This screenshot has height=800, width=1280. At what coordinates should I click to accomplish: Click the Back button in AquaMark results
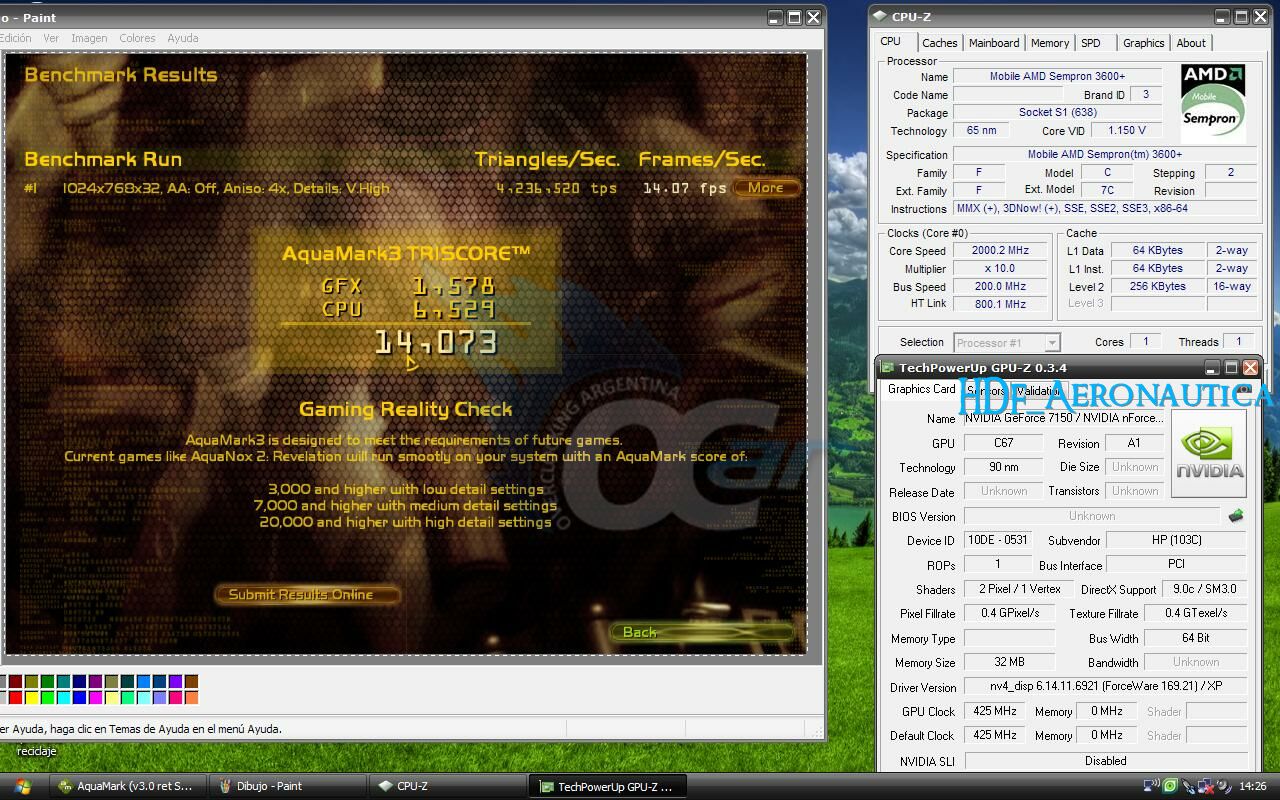(700, 632)
